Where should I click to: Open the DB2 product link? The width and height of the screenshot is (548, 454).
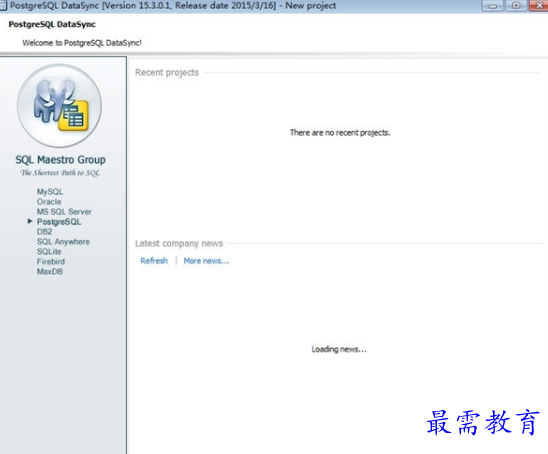pos(44,231)
